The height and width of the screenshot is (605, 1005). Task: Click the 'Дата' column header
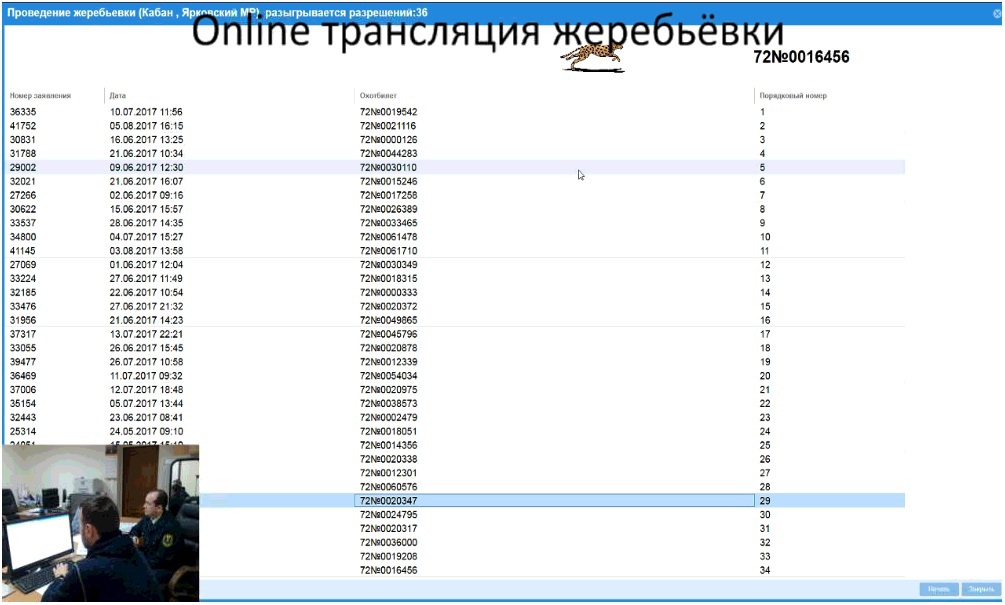pos(119,96)
